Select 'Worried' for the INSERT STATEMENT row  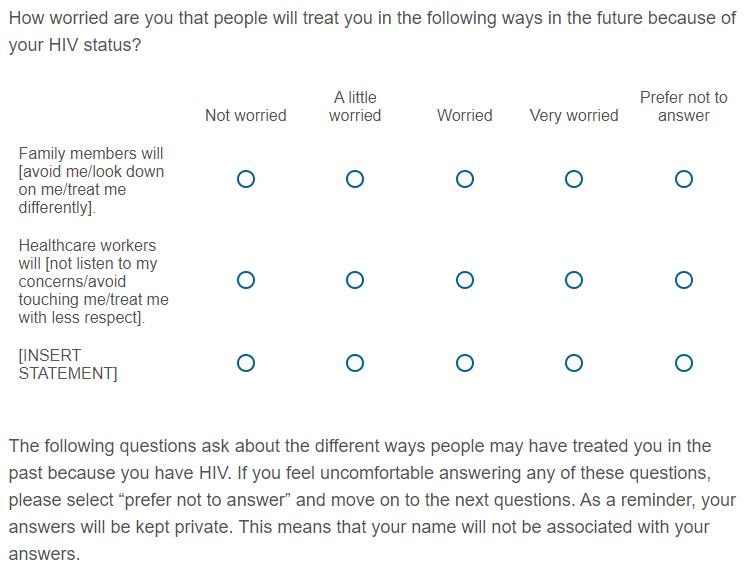point(464,363)
